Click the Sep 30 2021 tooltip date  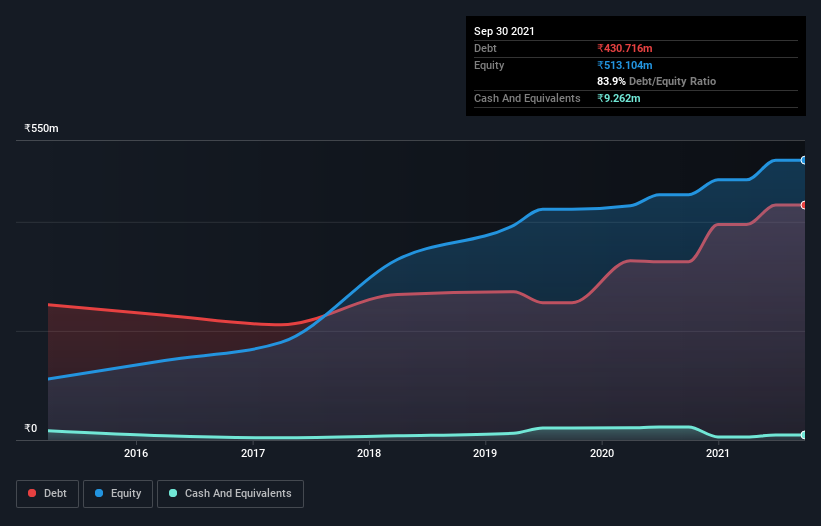pyautogui.click(x=504, y=31)
